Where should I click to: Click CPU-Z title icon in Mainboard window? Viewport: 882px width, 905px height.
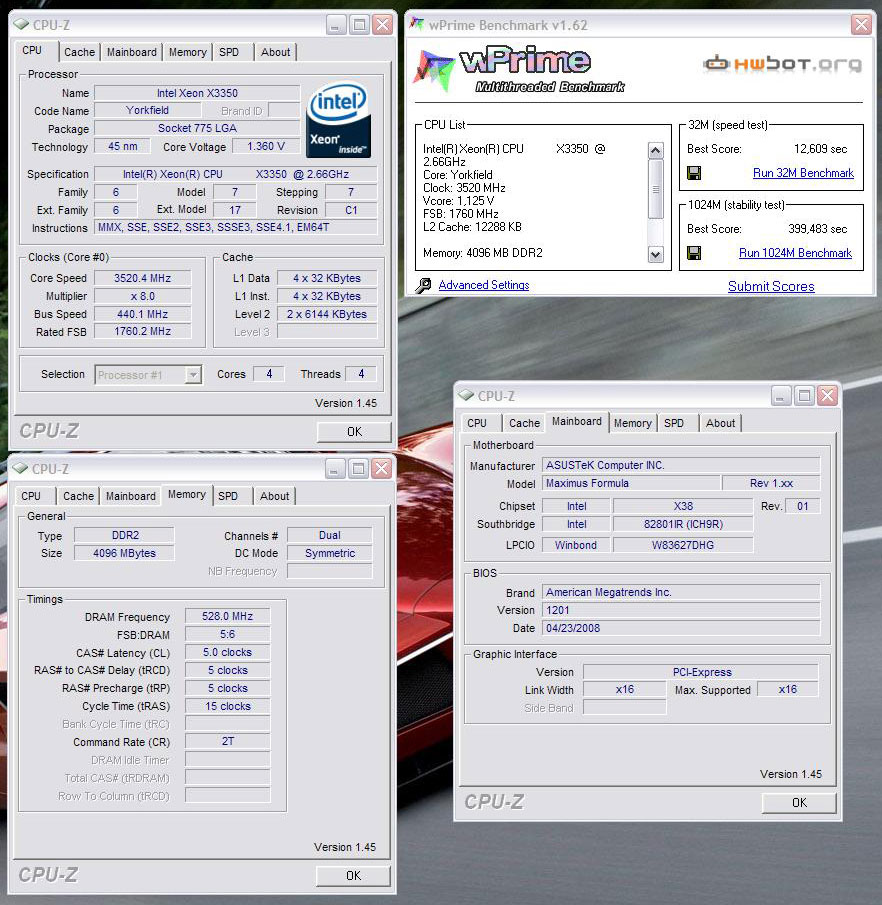pos(466,395)
